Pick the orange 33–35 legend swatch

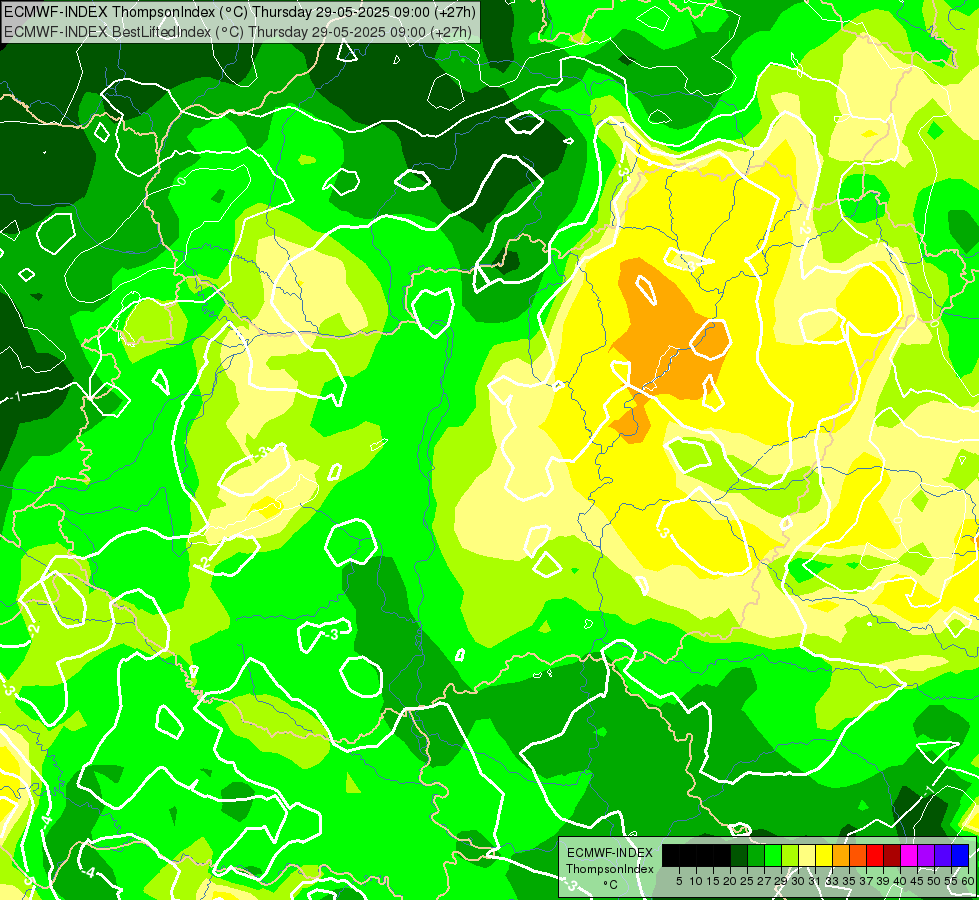coord(841,855)
